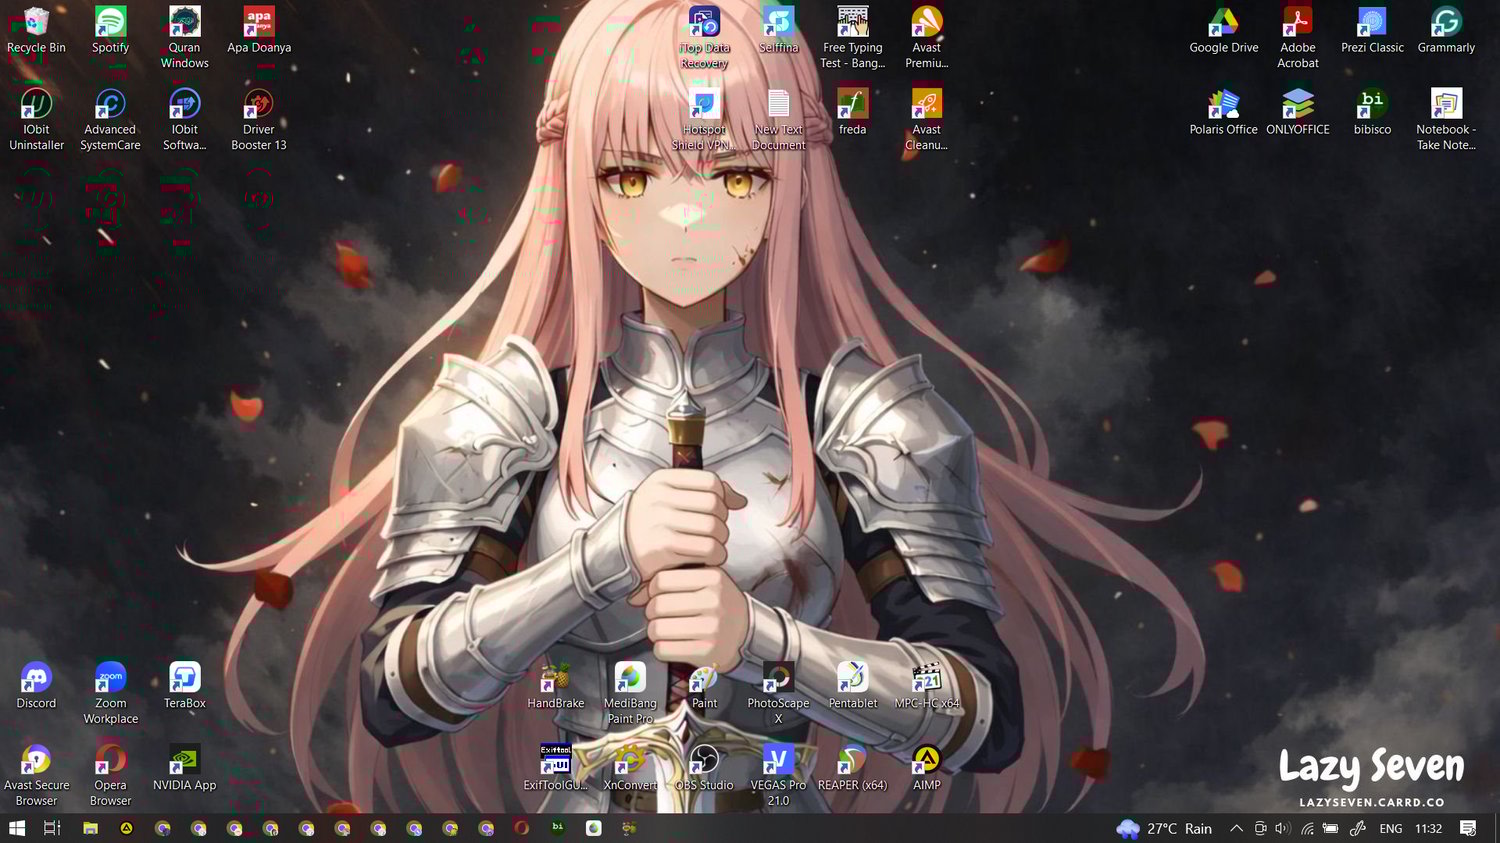
Task: Open File Explorer from the taskbar
Action: point(90,828)
